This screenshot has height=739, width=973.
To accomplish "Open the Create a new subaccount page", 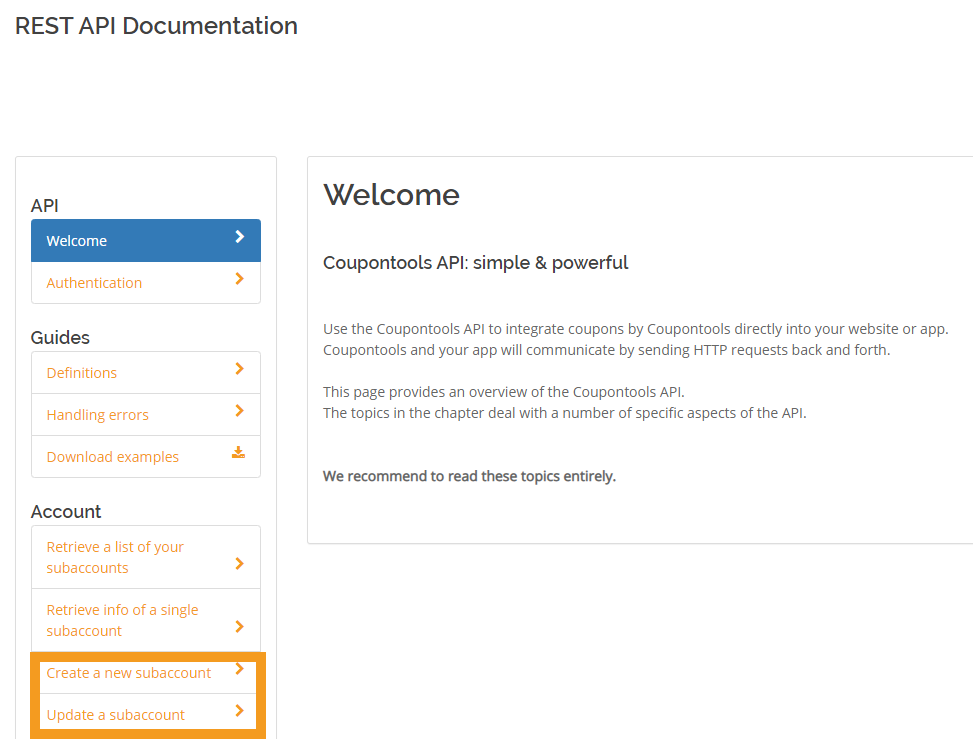I will 129,673.
